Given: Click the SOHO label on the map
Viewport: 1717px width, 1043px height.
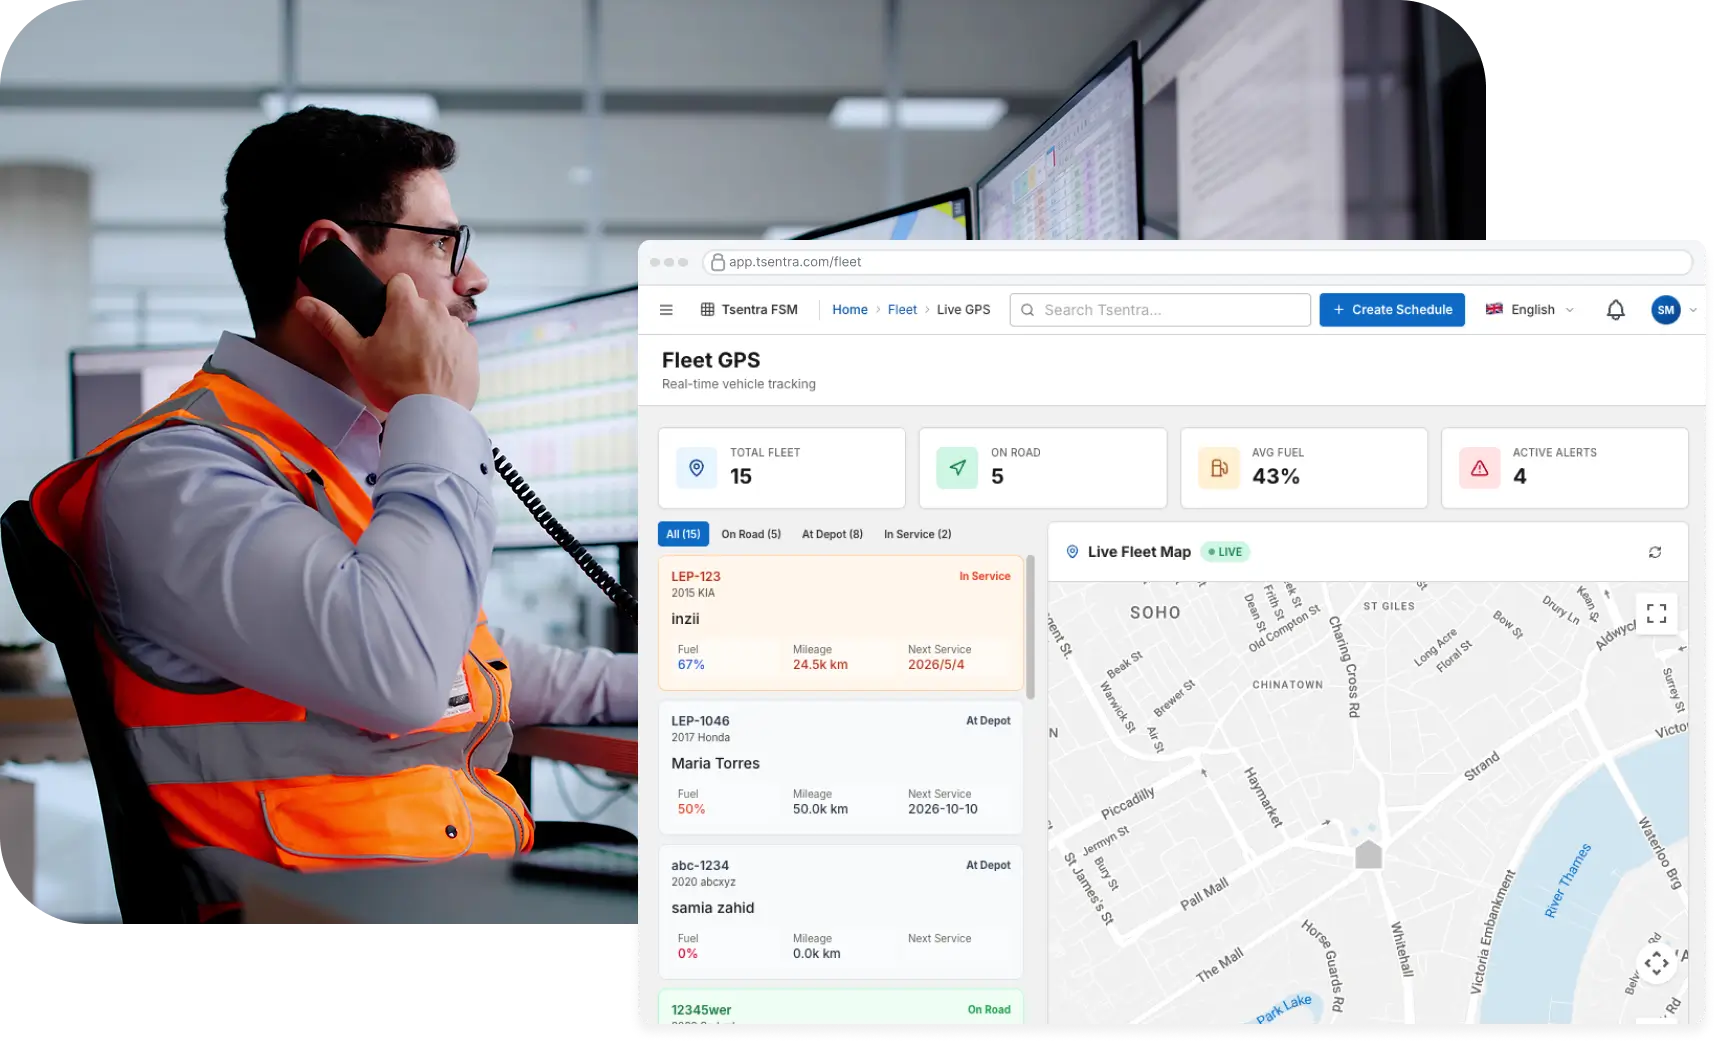Looking at the screenshot, I should click(1155, 613).
